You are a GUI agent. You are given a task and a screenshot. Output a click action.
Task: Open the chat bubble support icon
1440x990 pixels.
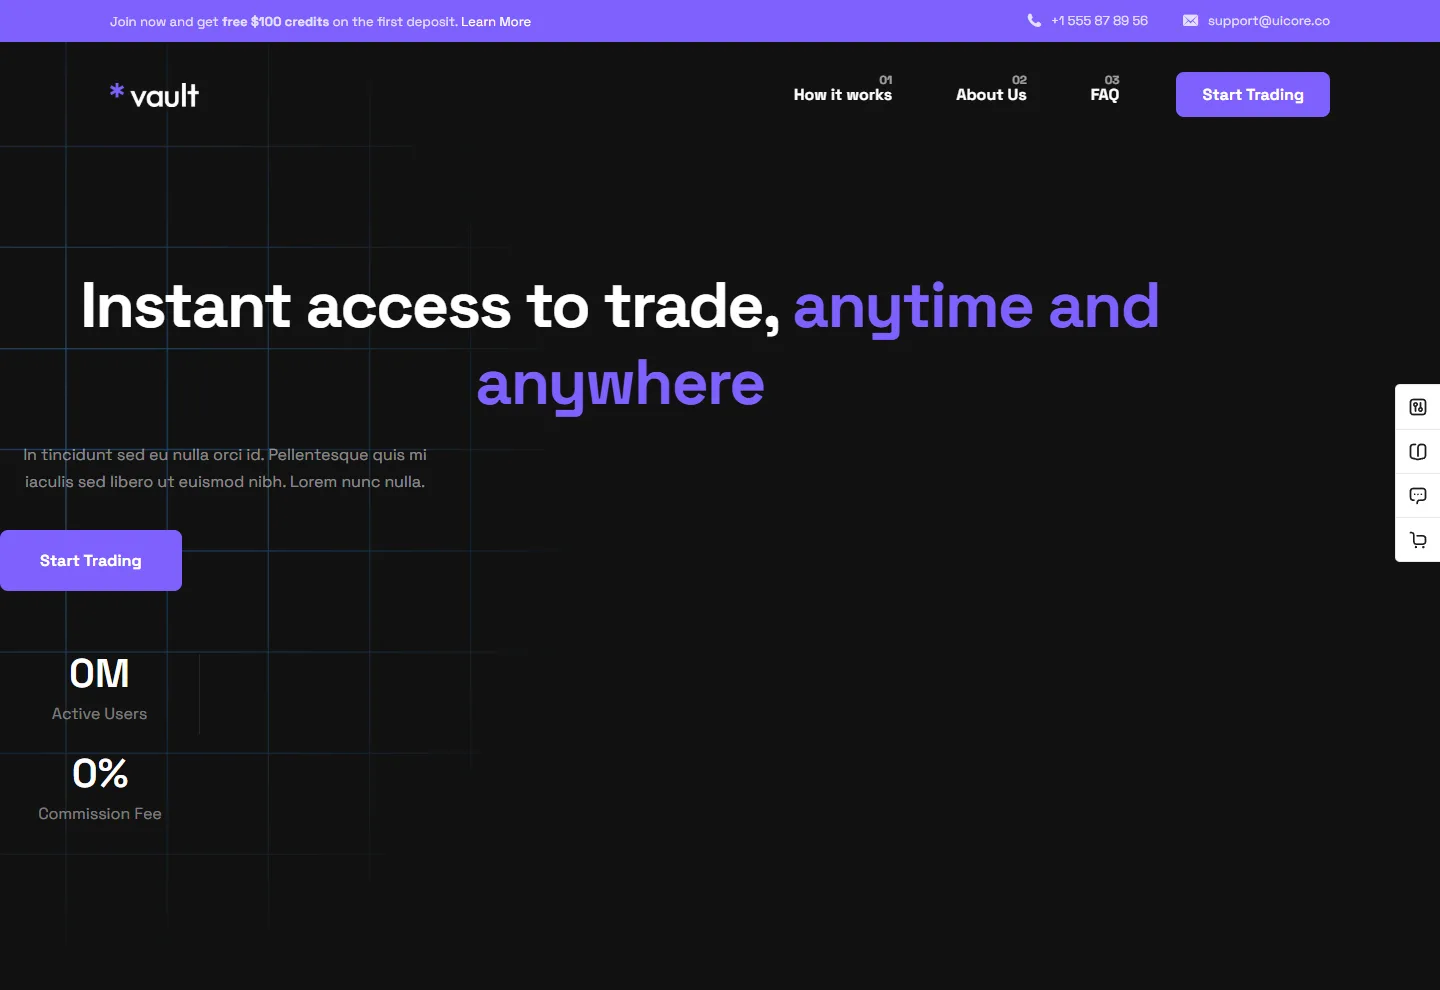pos(1418,495)
